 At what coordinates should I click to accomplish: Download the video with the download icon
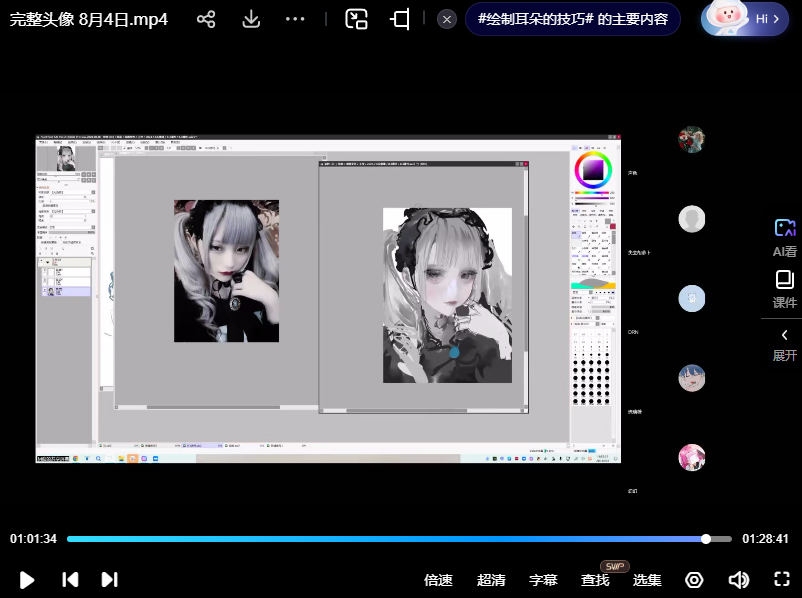tap(251, 19)
